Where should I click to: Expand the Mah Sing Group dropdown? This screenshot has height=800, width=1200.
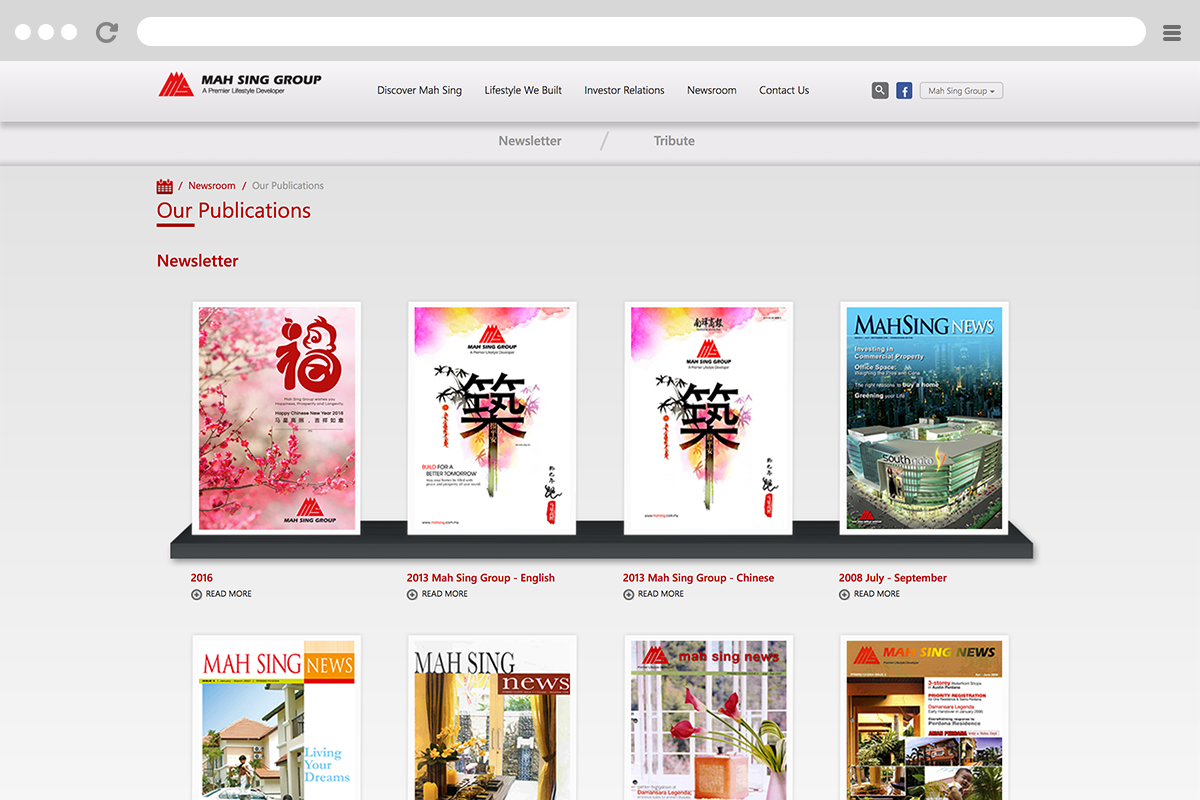tap(961, 91)
